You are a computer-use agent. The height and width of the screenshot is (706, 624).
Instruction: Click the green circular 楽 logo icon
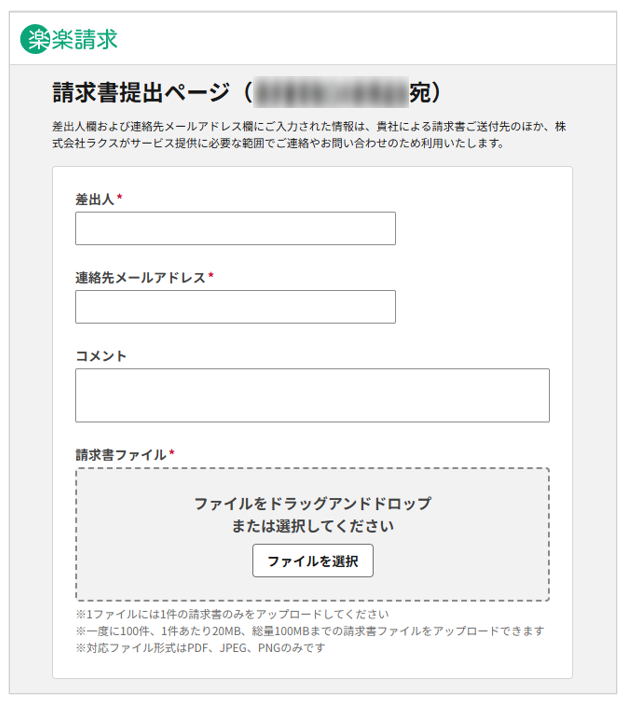coord(35,39)
